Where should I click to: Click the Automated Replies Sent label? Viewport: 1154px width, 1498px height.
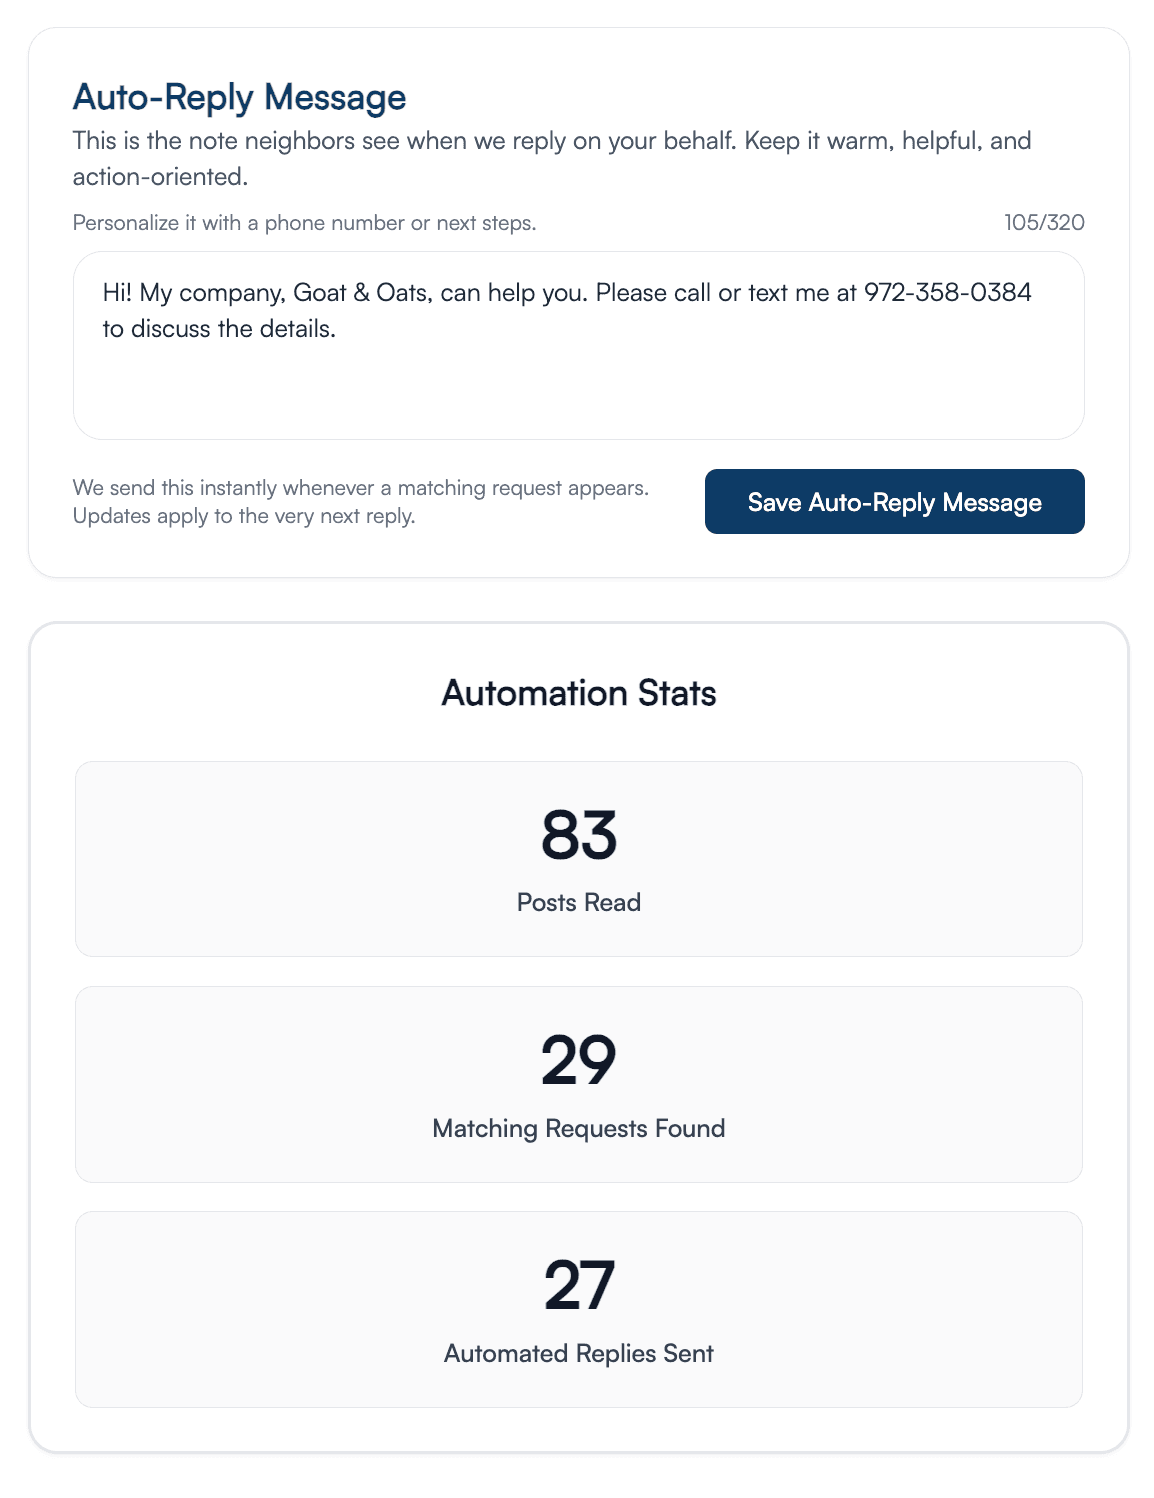point(578,1353)
